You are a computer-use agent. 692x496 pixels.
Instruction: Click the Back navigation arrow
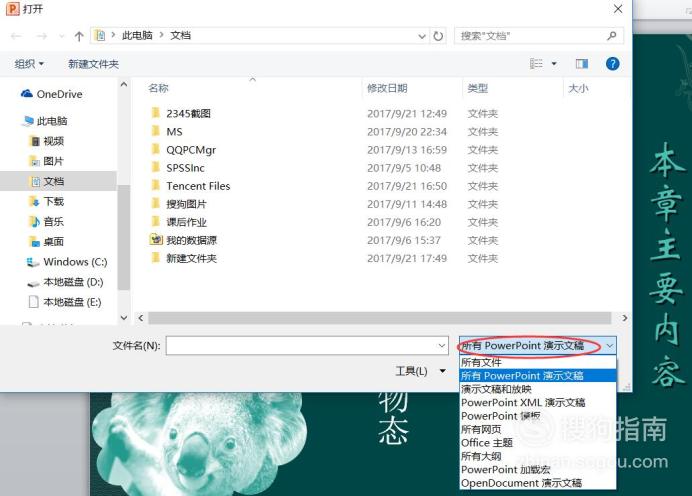pyautogui.click(x=16, y=36)
